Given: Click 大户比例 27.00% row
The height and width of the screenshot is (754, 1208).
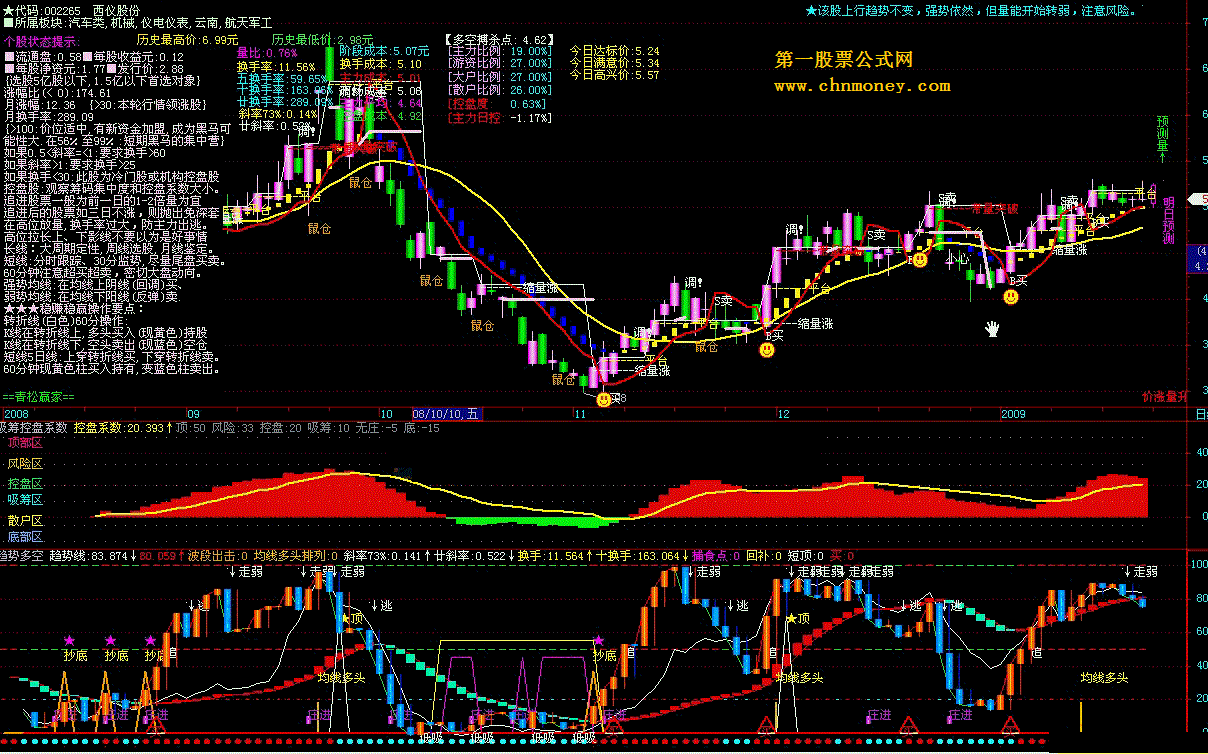Looking at the screenshot, I should [500, 77].
